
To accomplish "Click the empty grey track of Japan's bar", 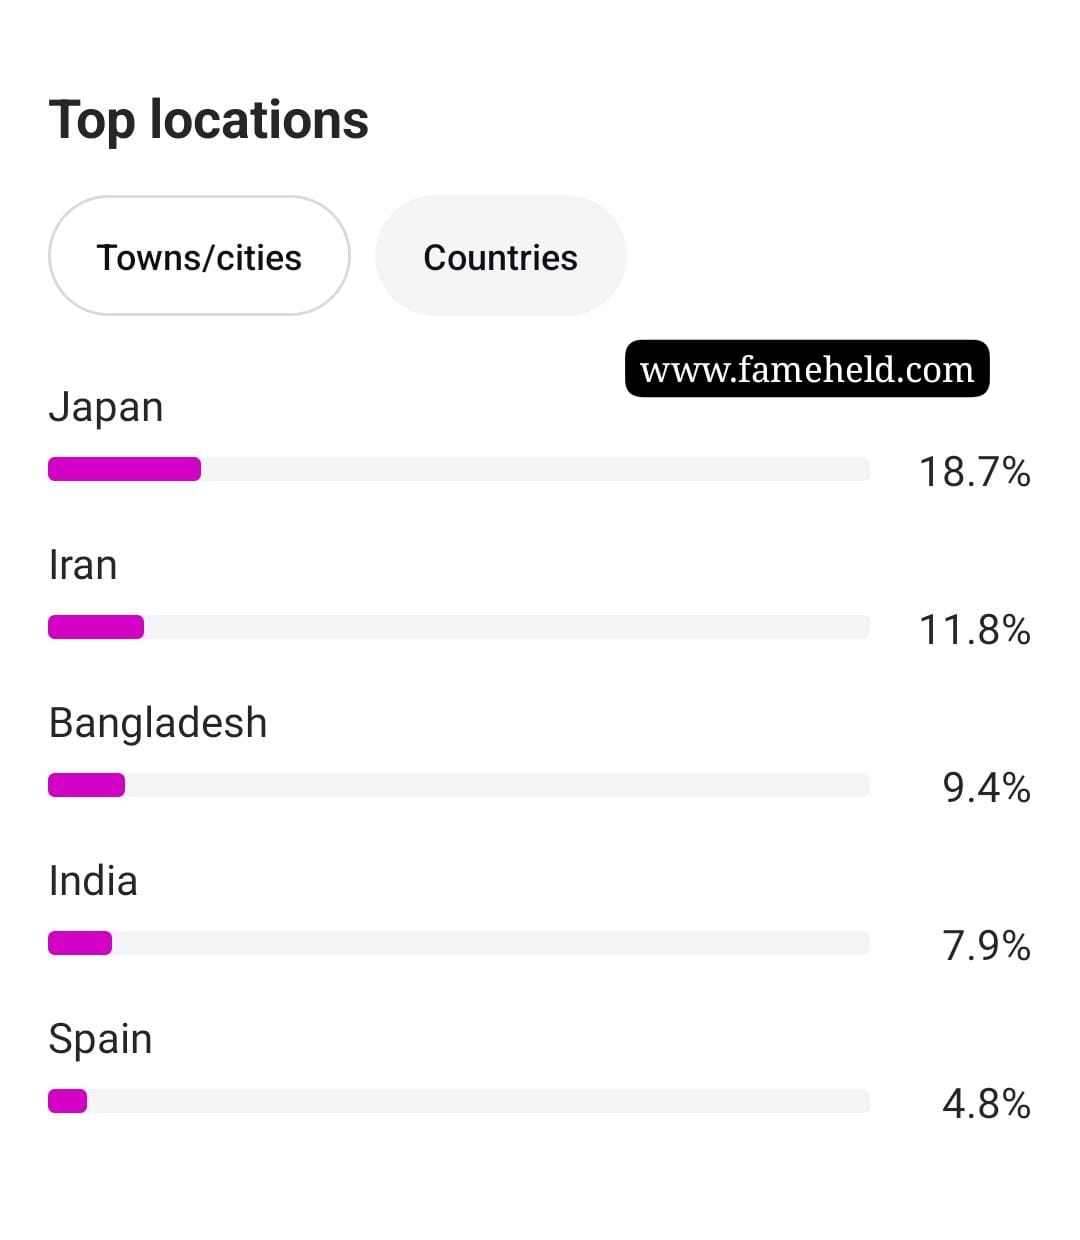I will (535, 469).
